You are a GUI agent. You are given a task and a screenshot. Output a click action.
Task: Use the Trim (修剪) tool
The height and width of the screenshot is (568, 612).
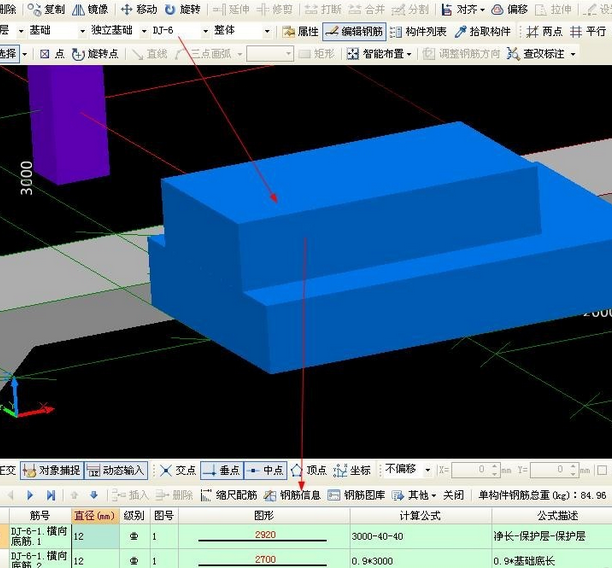click(x=275, y=9)
